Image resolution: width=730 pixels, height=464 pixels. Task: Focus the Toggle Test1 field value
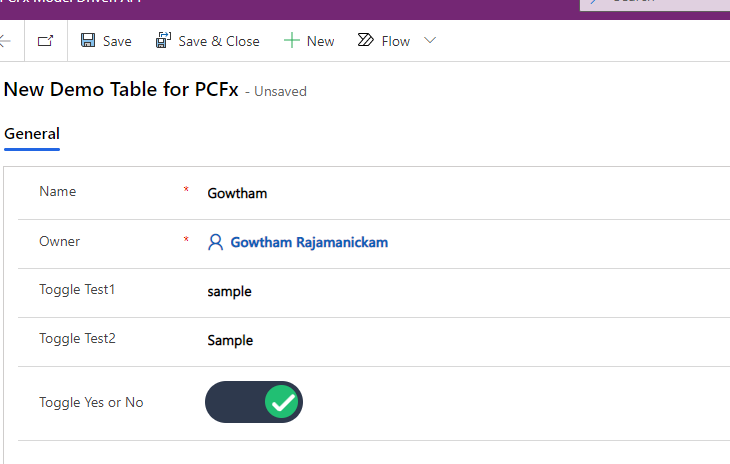[229, 291]
